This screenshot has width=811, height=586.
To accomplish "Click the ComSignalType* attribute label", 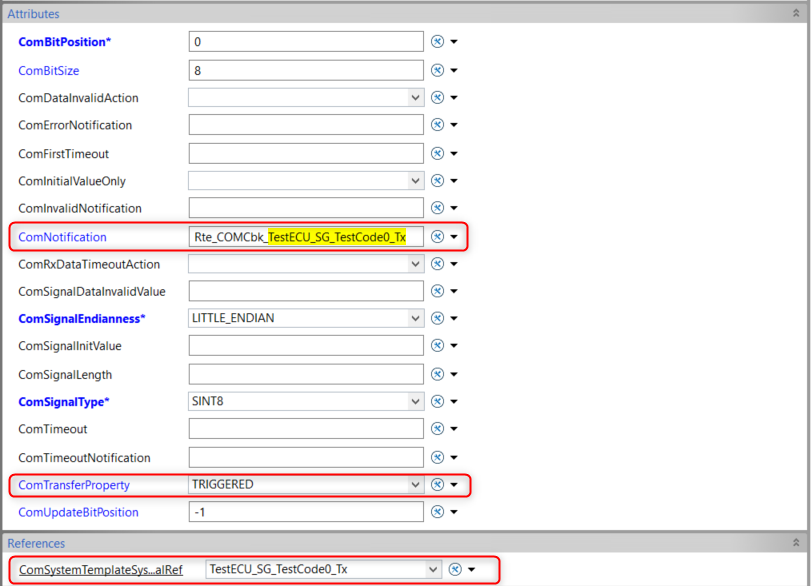I will click(x=64, y=402).
